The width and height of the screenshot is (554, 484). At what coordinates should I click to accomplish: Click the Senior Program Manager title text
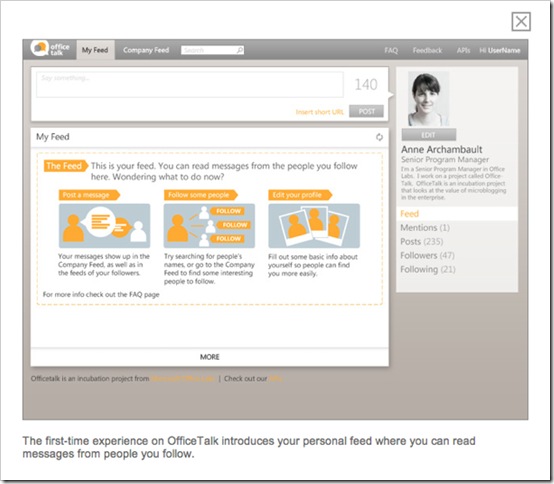pyautogui.click(x=445, y=160)
